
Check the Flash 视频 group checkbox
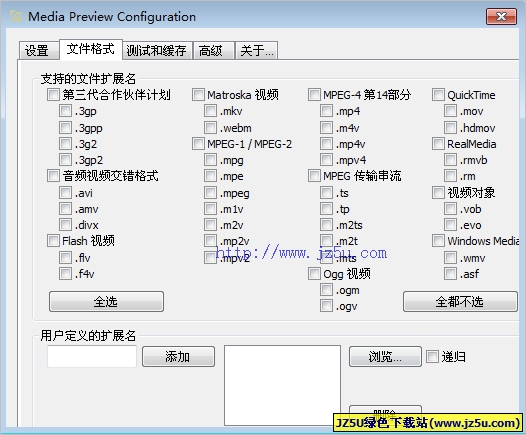pyautogui.click(x=53, y=241)
